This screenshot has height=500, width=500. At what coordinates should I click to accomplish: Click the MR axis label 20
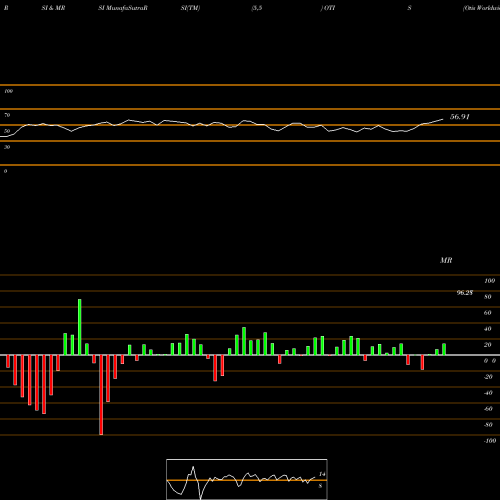point(488,345)
